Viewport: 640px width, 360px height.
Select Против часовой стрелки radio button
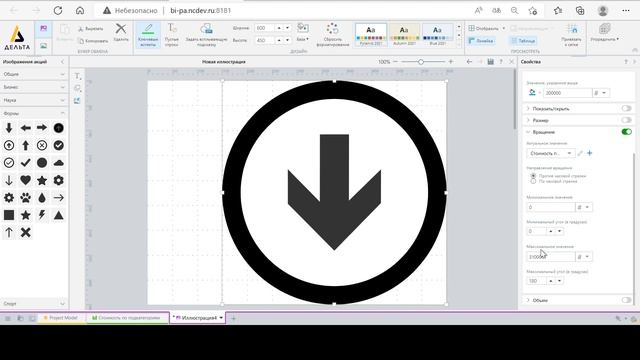click(x=533, y=176)
